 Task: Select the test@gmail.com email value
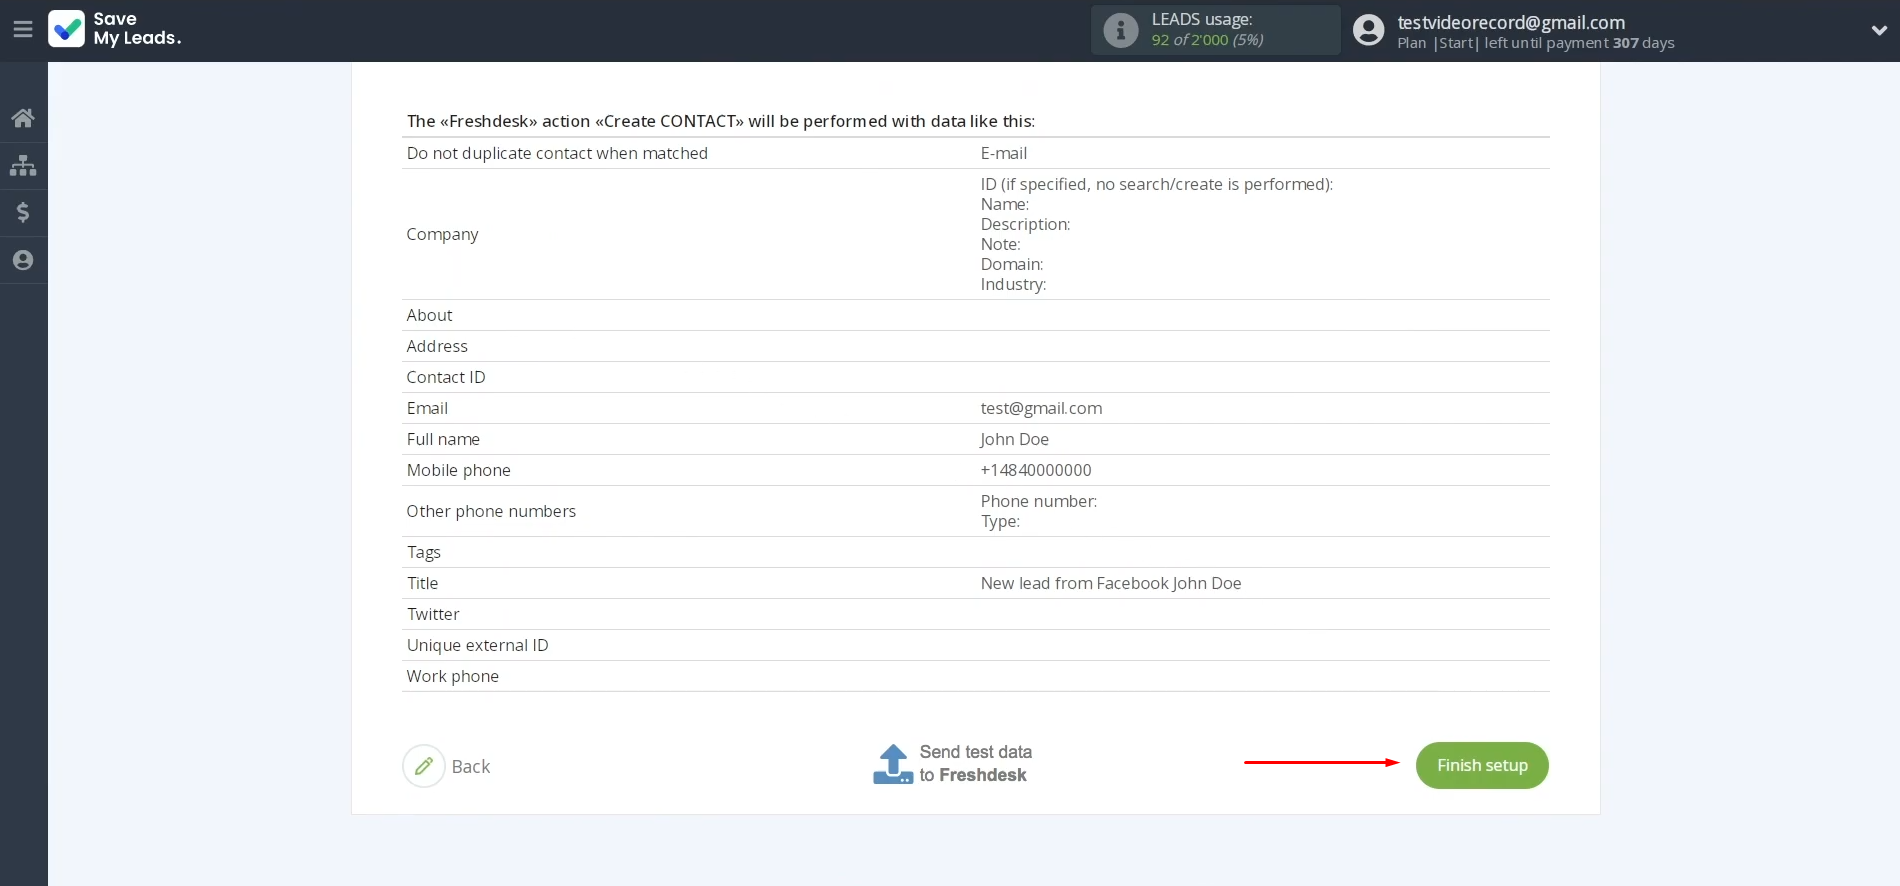[x=1041, y=408]
